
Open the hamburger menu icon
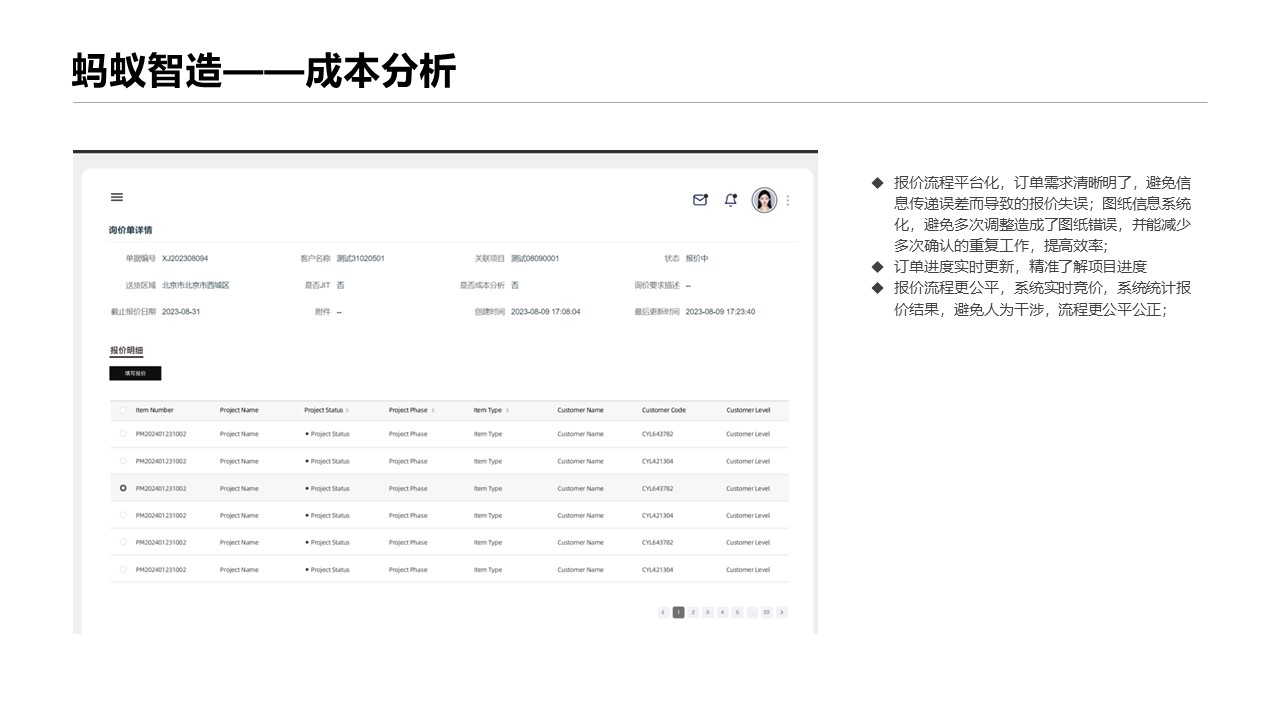[x=117, y=198]
